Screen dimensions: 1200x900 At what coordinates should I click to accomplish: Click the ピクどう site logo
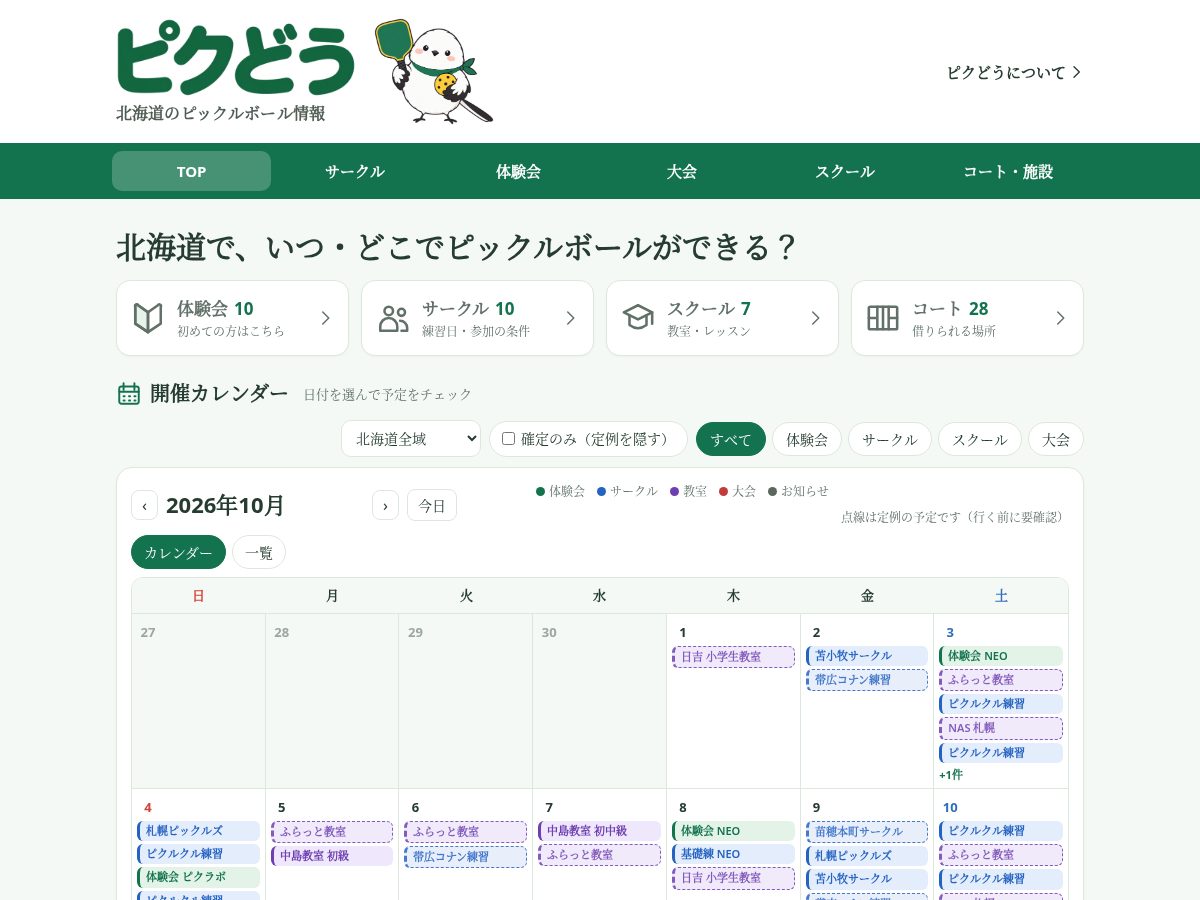click(x=236, y=60)
